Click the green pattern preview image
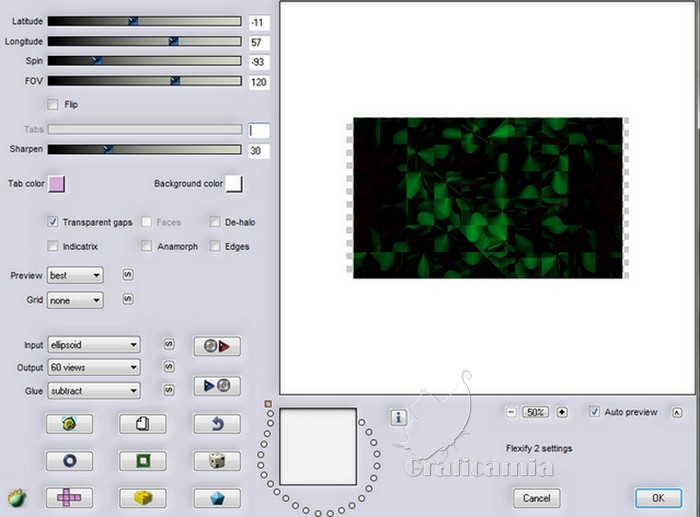 [488, 198]
